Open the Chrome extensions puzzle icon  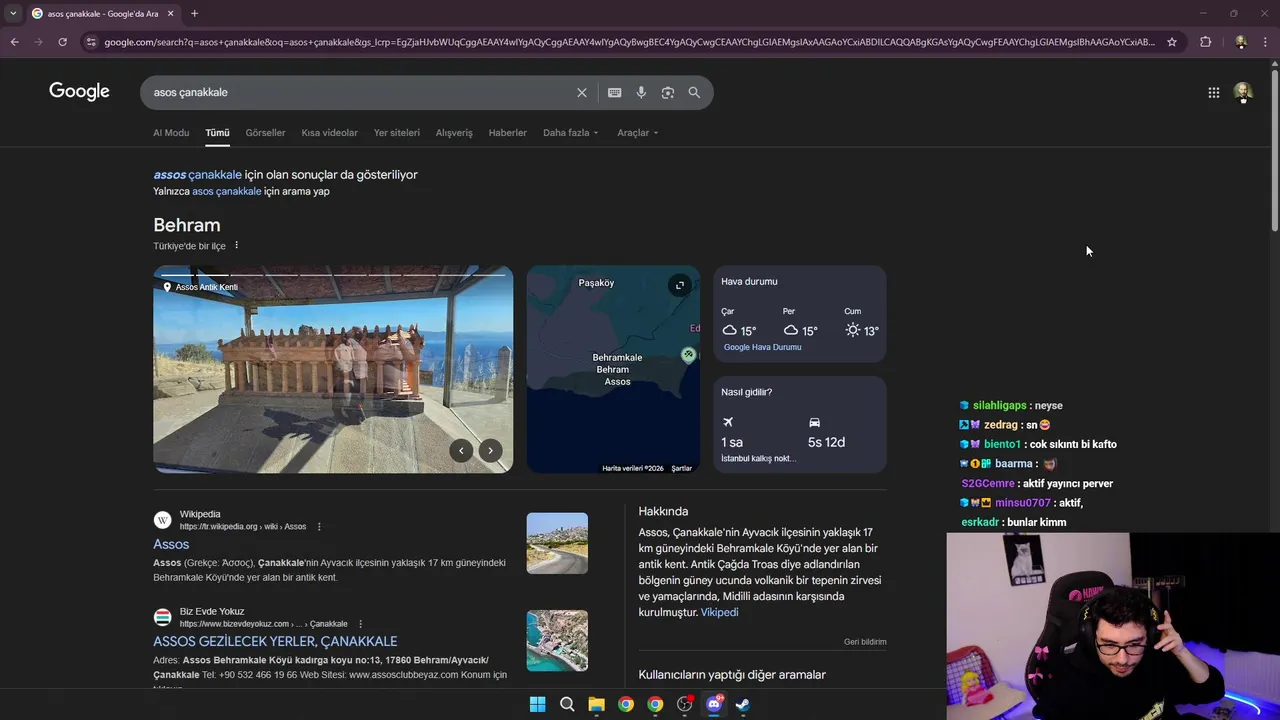(x=1205, y=42)
